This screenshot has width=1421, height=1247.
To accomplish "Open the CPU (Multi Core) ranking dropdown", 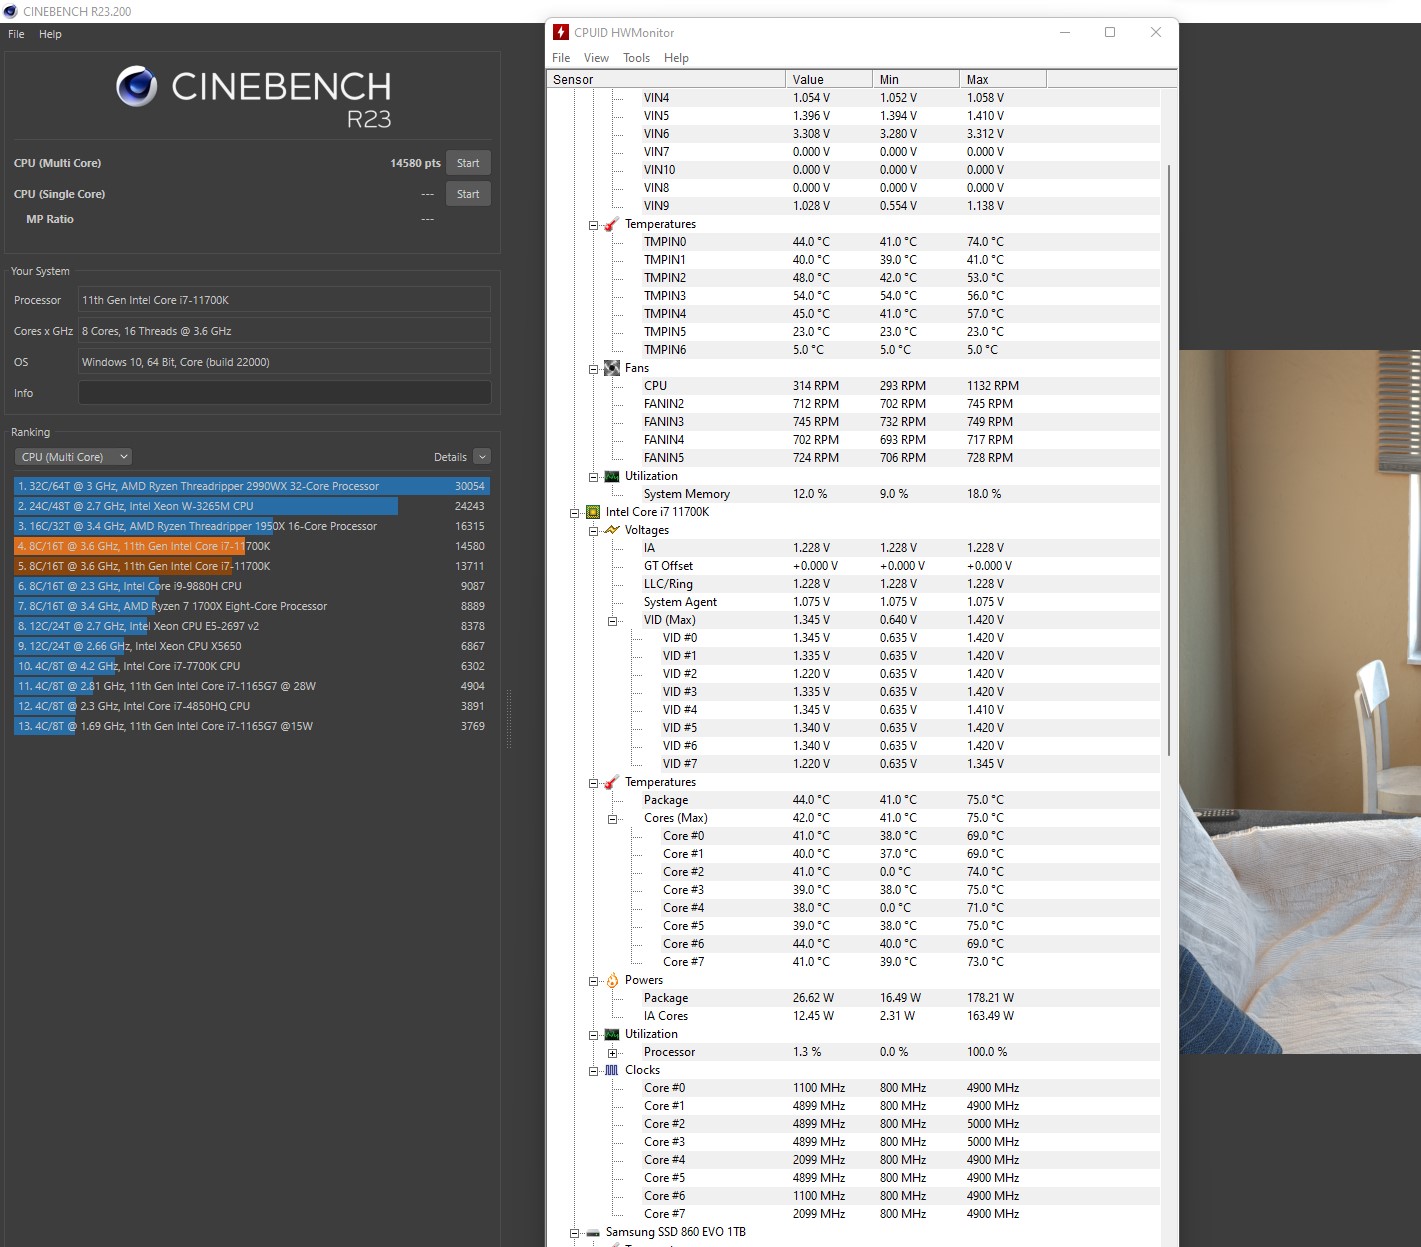I will pyautogui.click(x=74, y=457).
